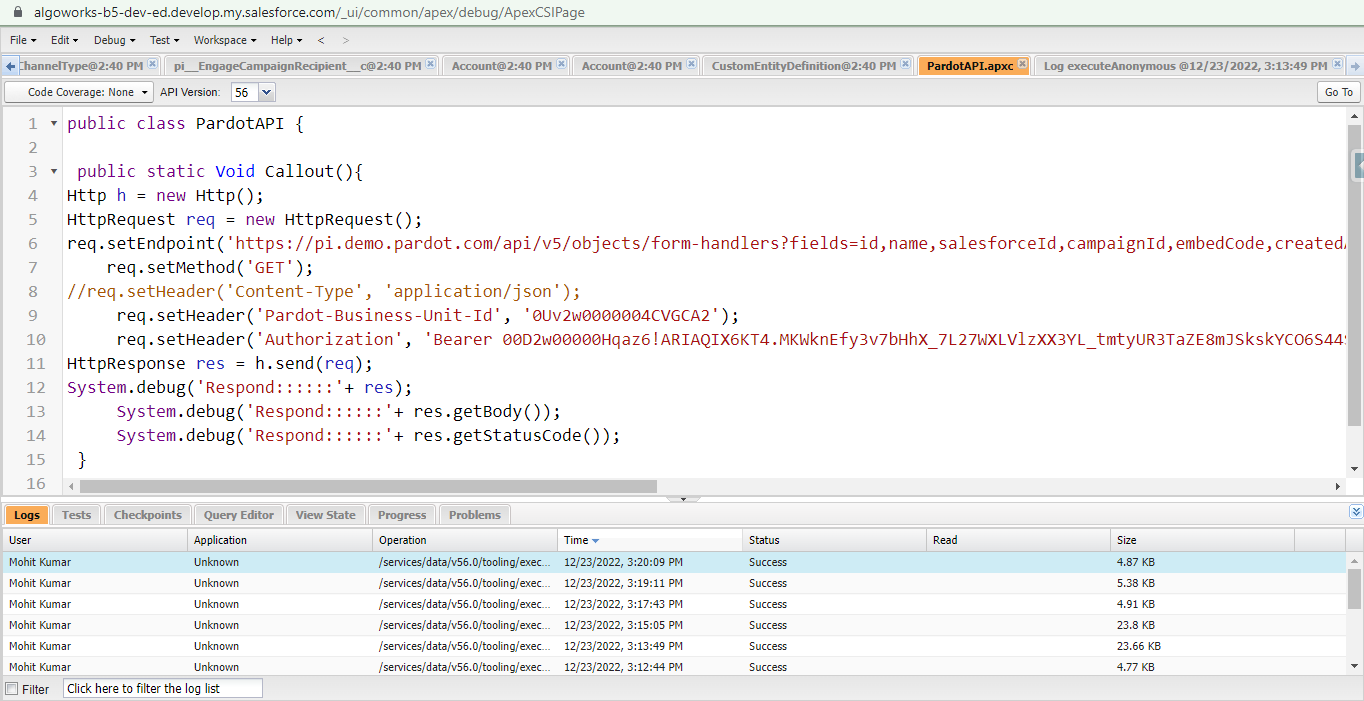Close the PardotAPI.apxc tab
This screenshot has height=701, width=1364.
coord(1021,64)
